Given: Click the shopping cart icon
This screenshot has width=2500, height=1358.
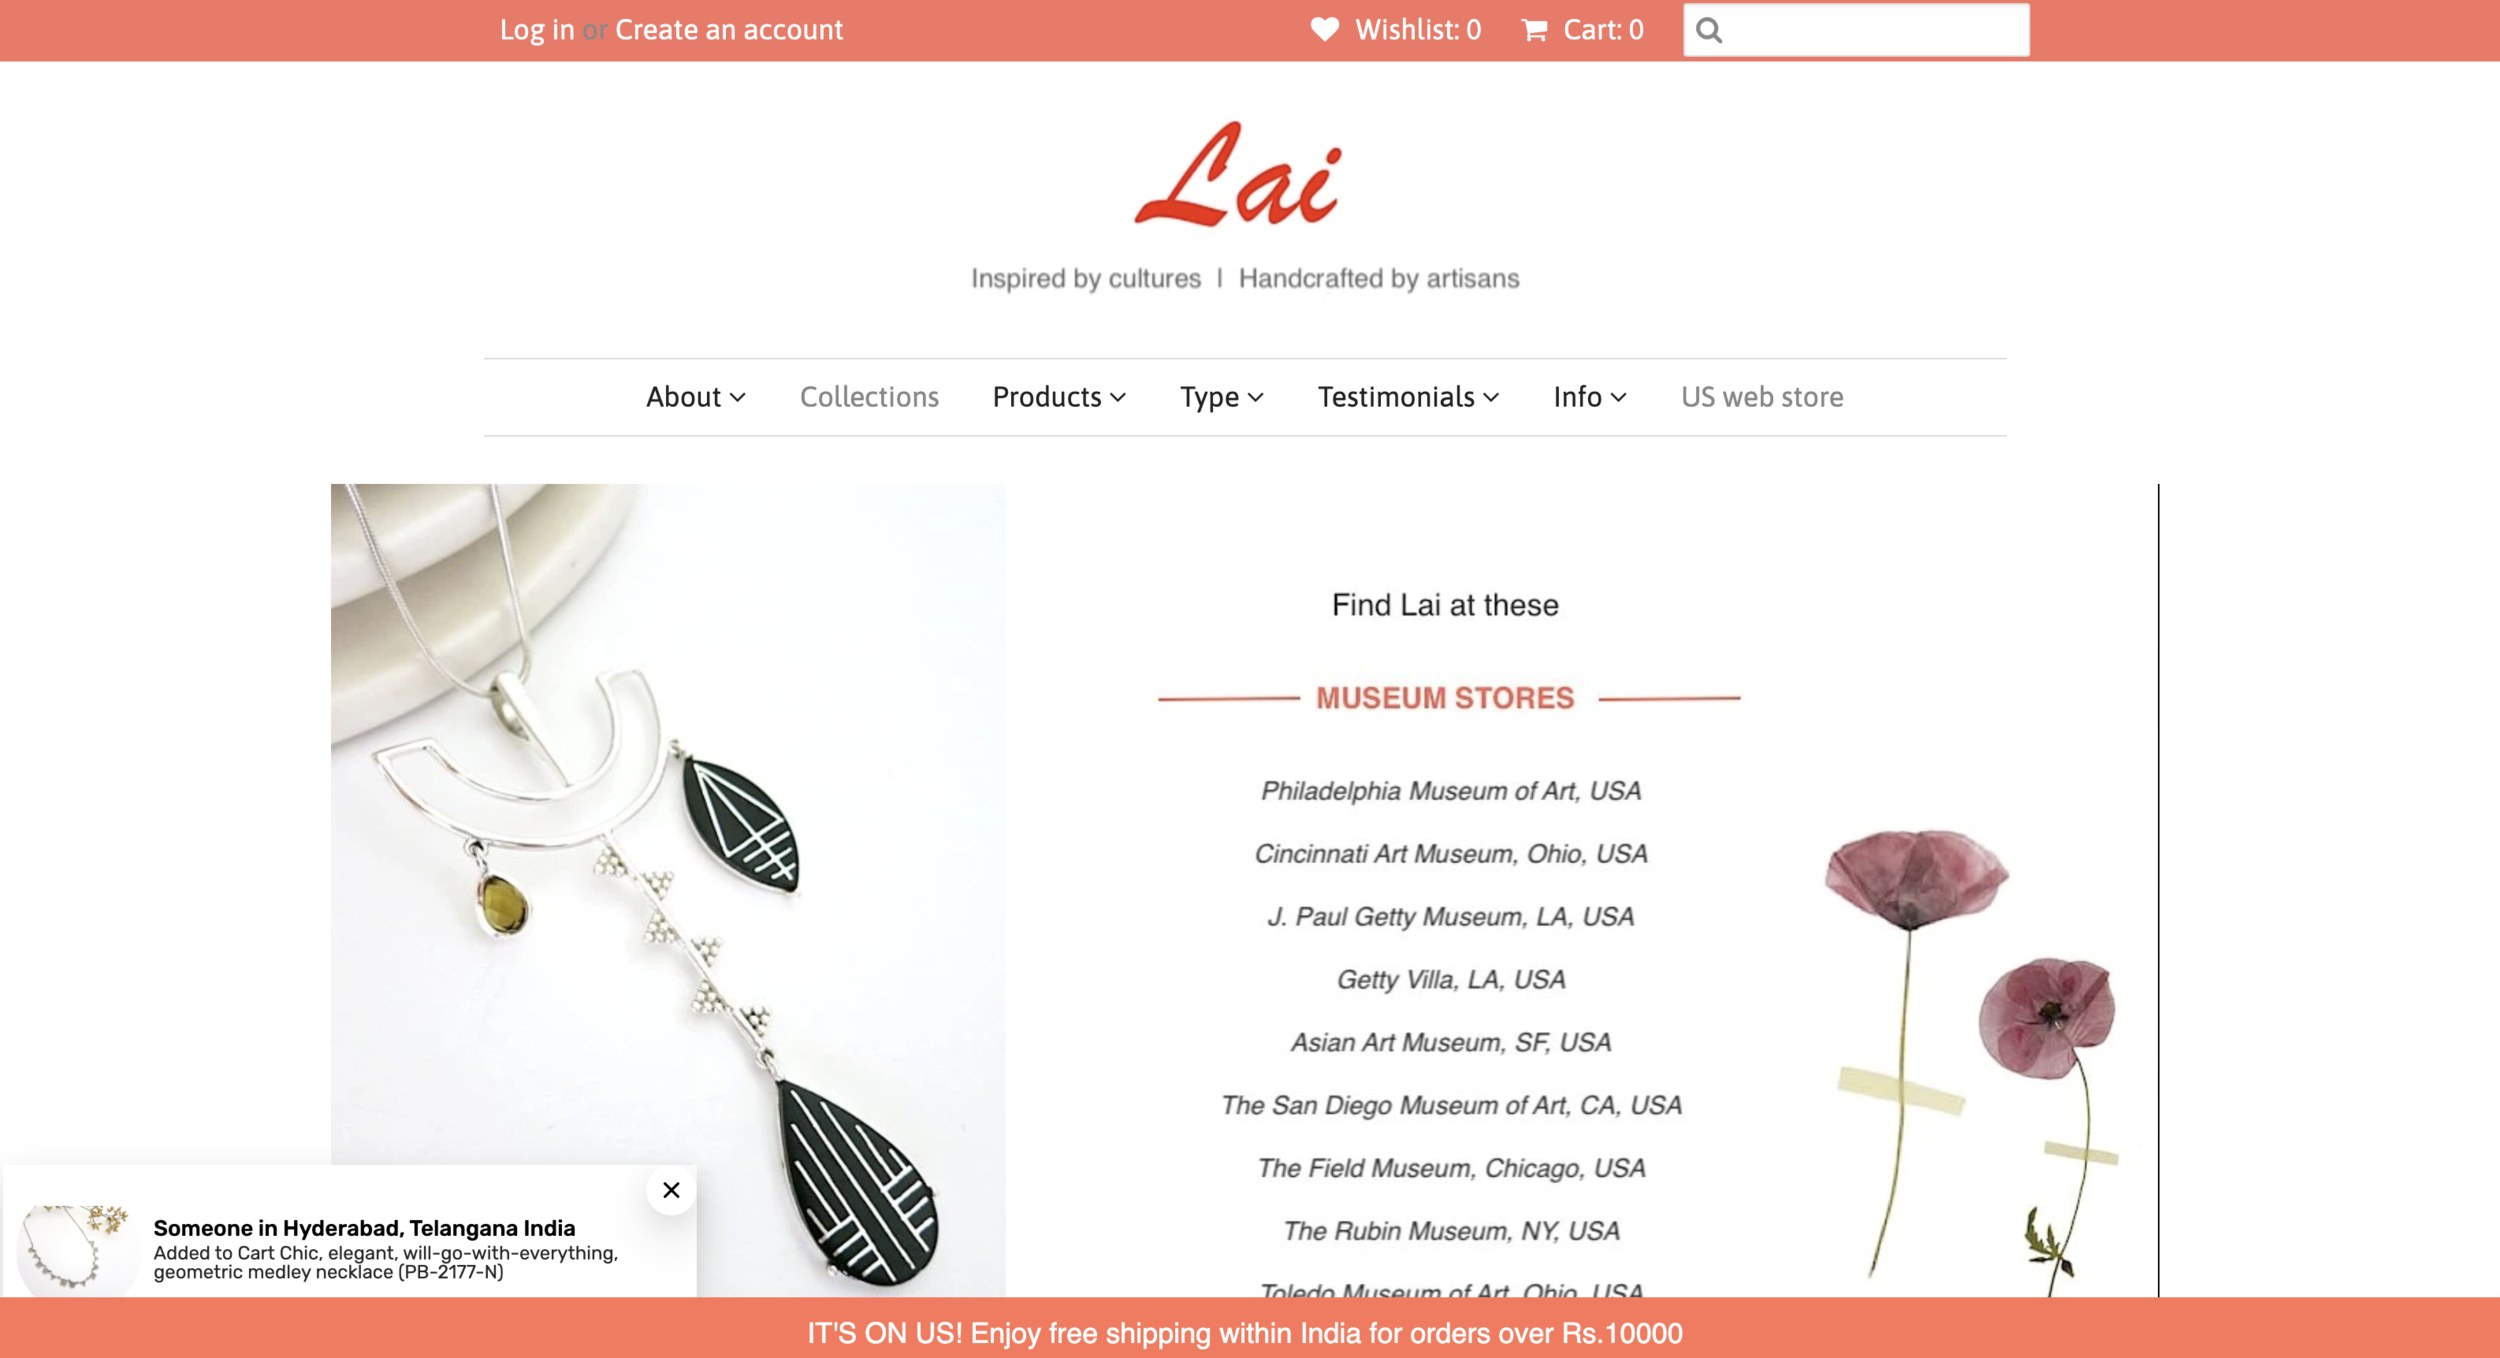Looking at the screenshot, I should [1534, 31].
